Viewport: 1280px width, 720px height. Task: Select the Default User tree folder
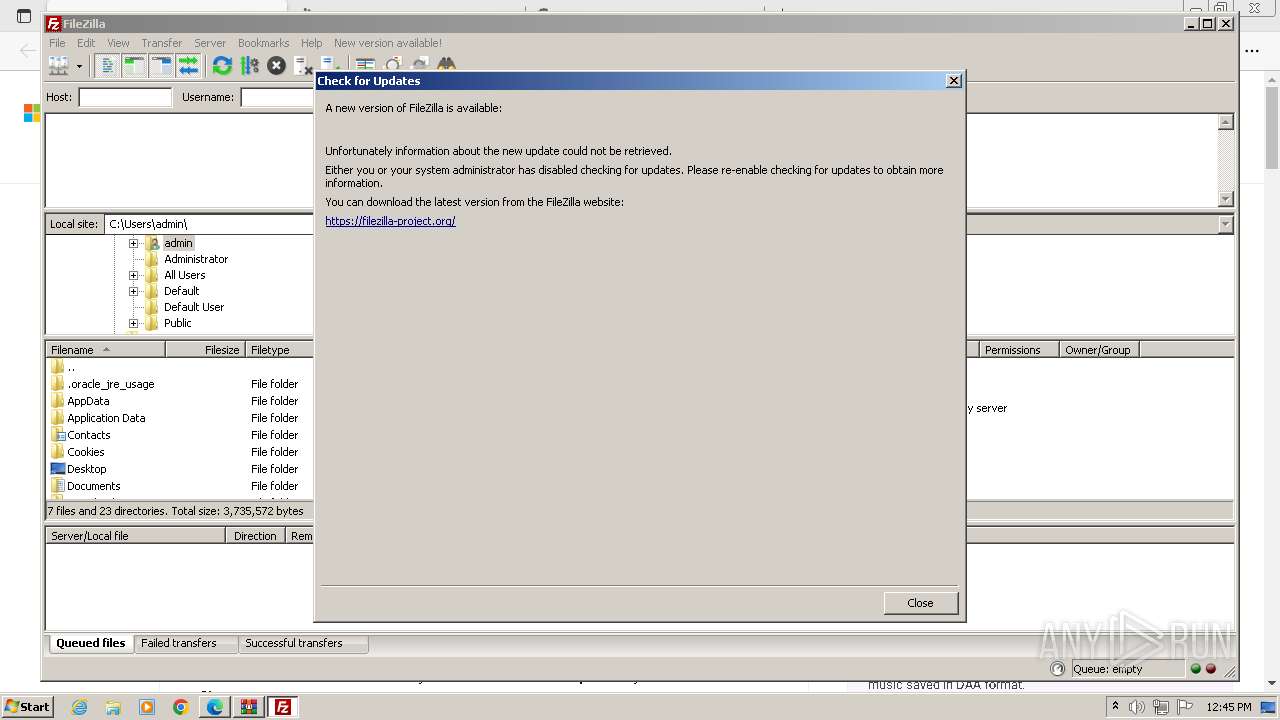(x=194, y=307)
